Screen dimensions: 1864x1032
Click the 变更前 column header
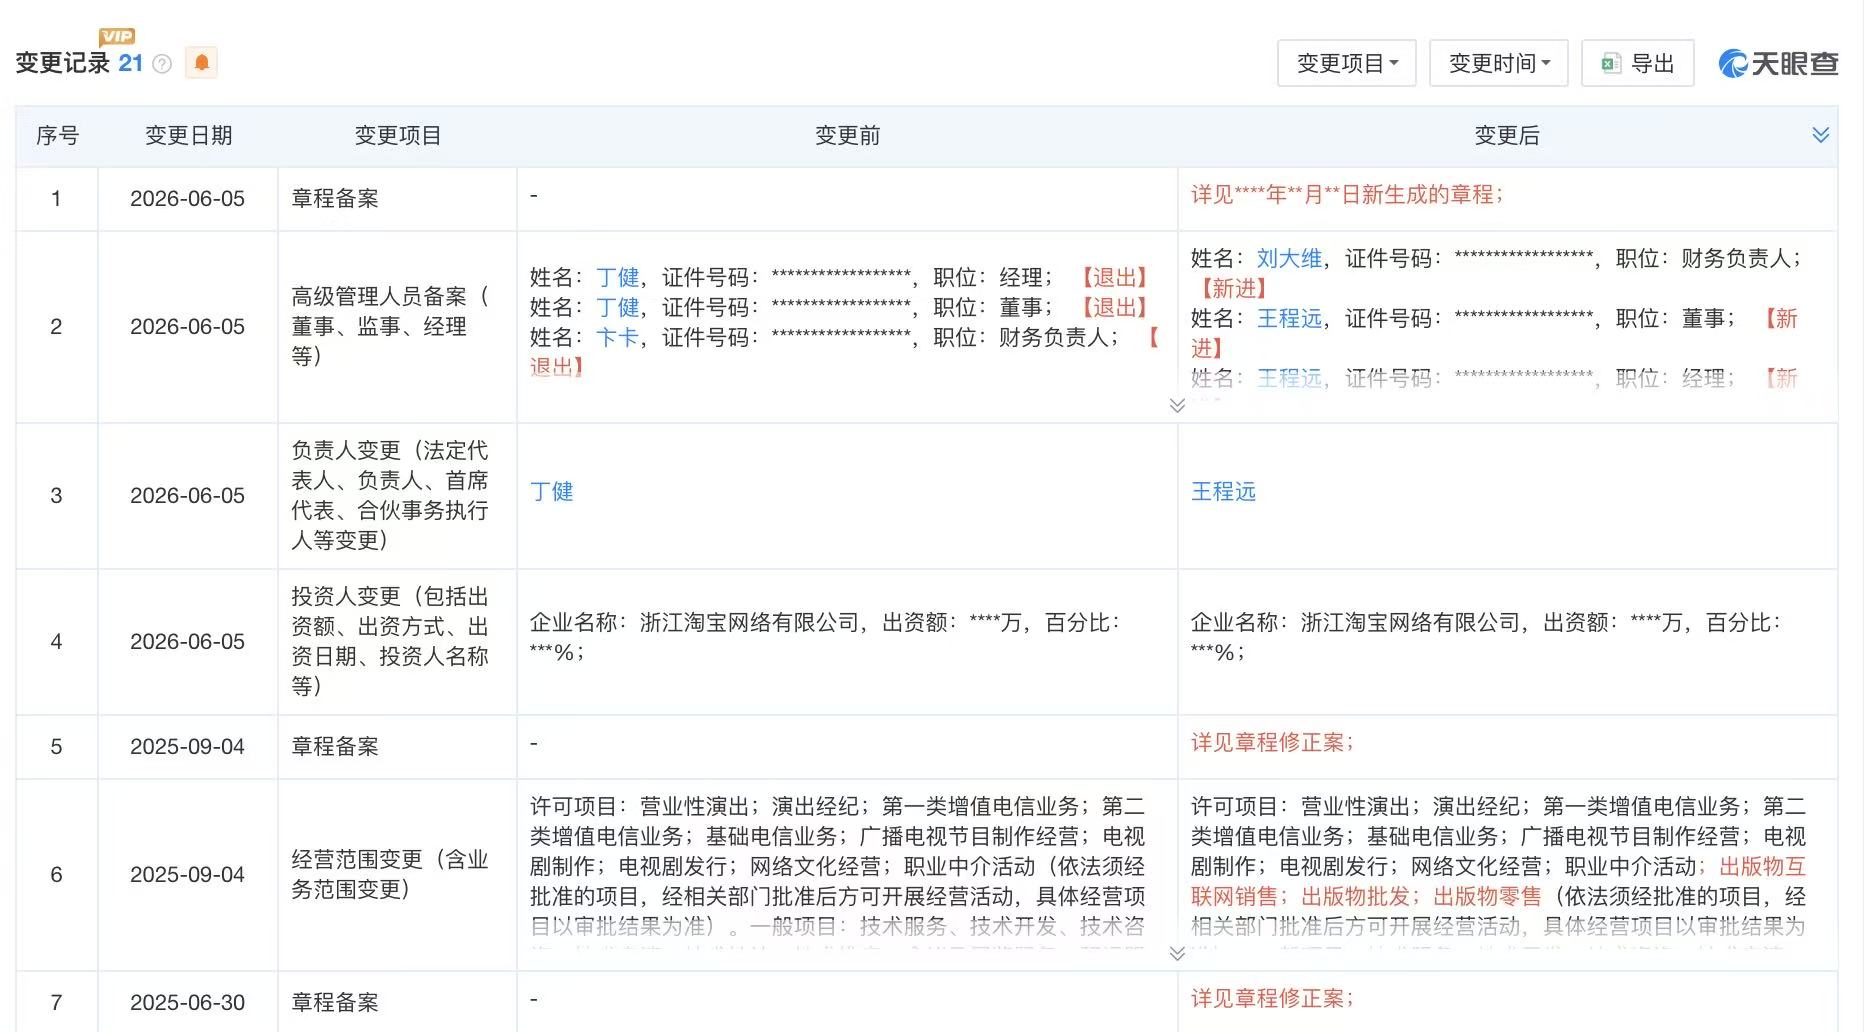[847, 135]
